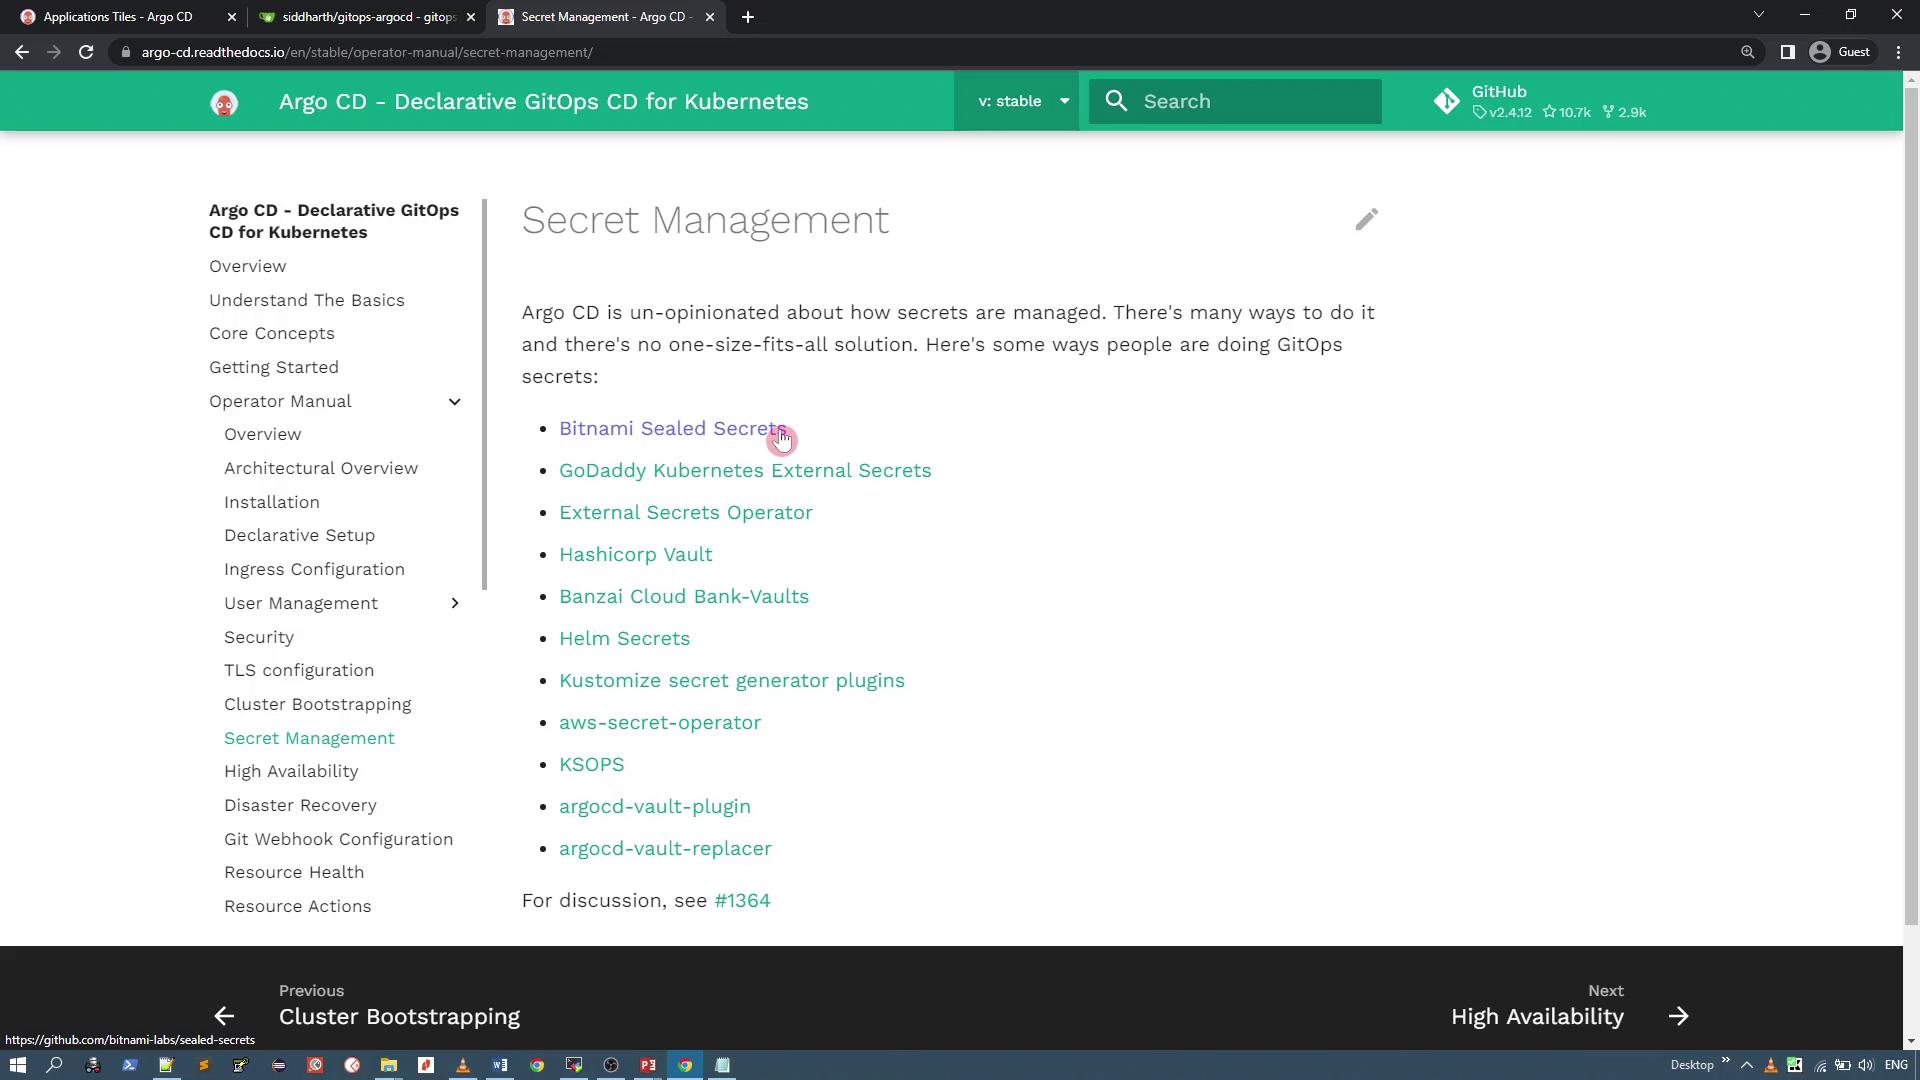Image resolution: width=1920 pixels, height=1080 pixels.
Task: Switch to siddharth/gitops-argocd tab
Action: point(368,17)
